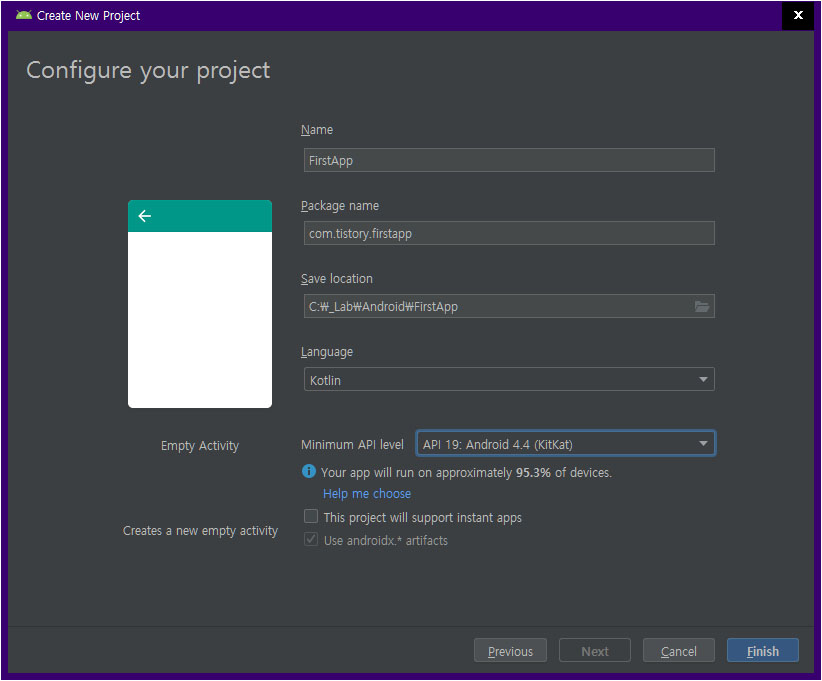Click the 95.3% of devices message
822x681 pixels.
(x=466, y=472)
